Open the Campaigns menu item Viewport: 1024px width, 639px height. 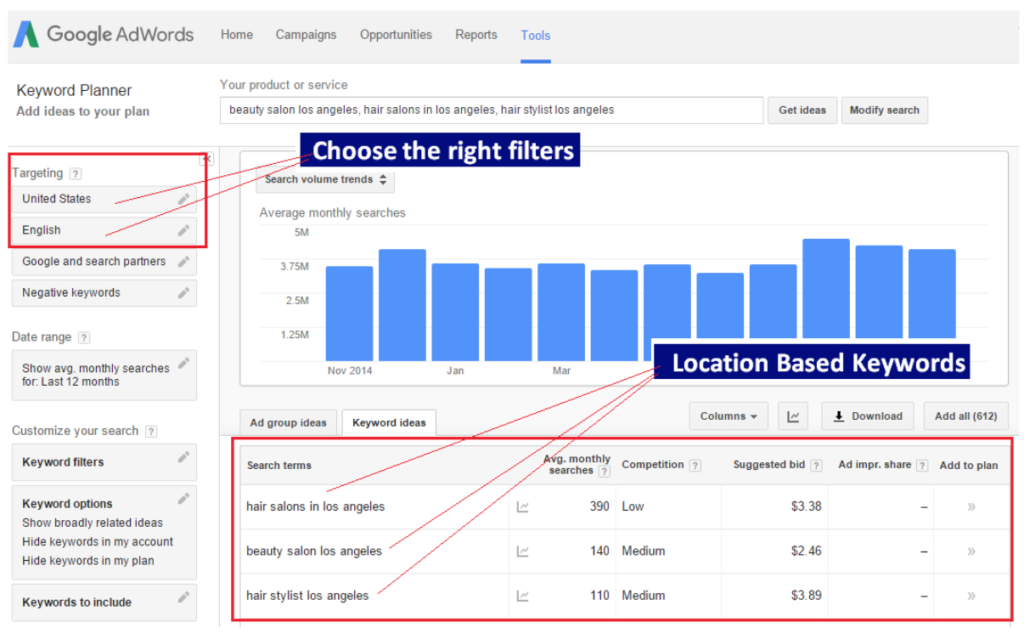(x=306, y=34)
